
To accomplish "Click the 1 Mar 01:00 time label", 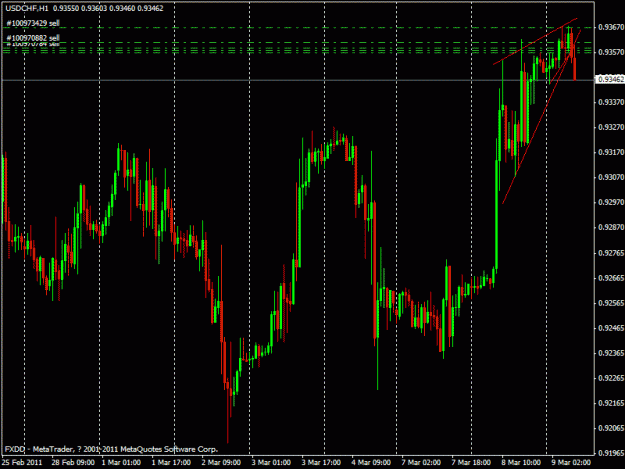I will pos(121,463).
